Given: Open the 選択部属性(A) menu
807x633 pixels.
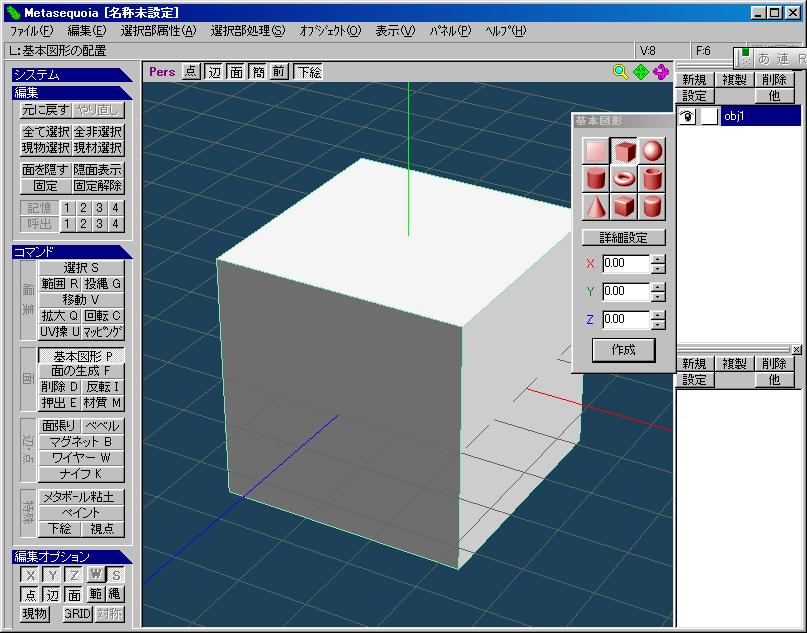Looking at the screenshot, I should point(159,31).
